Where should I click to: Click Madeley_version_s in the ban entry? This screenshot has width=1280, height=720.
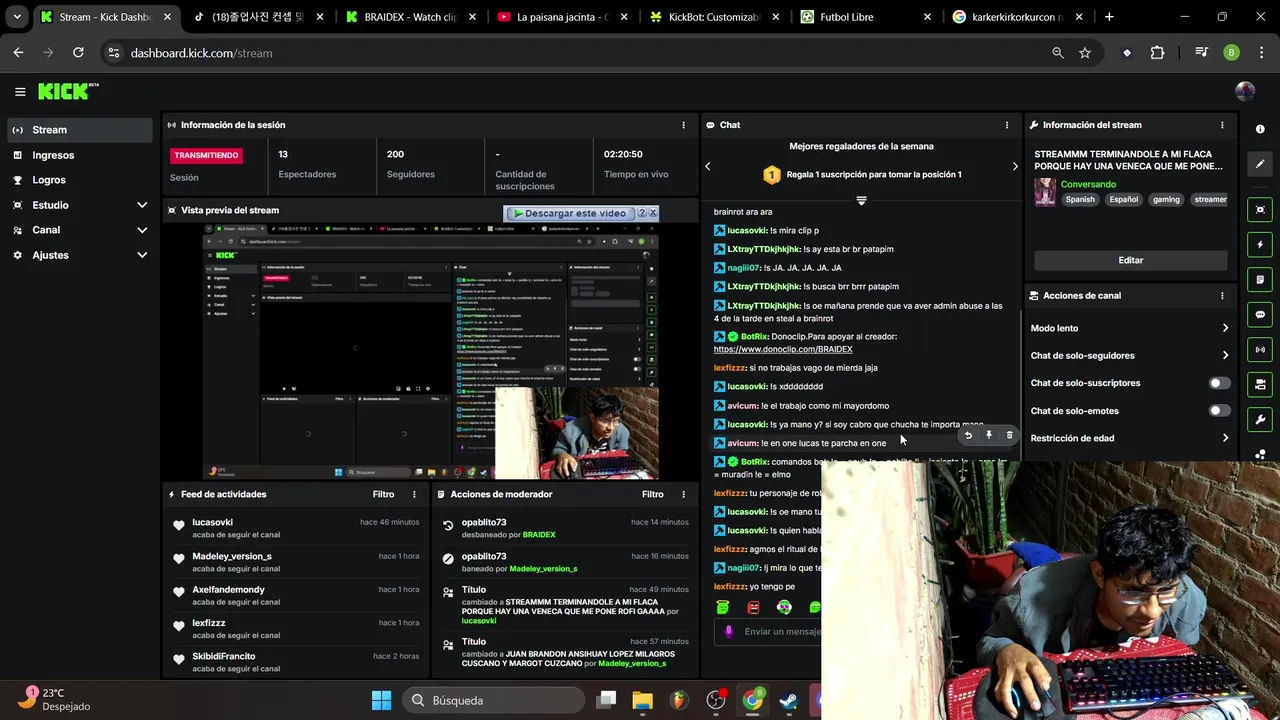pyautogui.click(x=543, y=569)
